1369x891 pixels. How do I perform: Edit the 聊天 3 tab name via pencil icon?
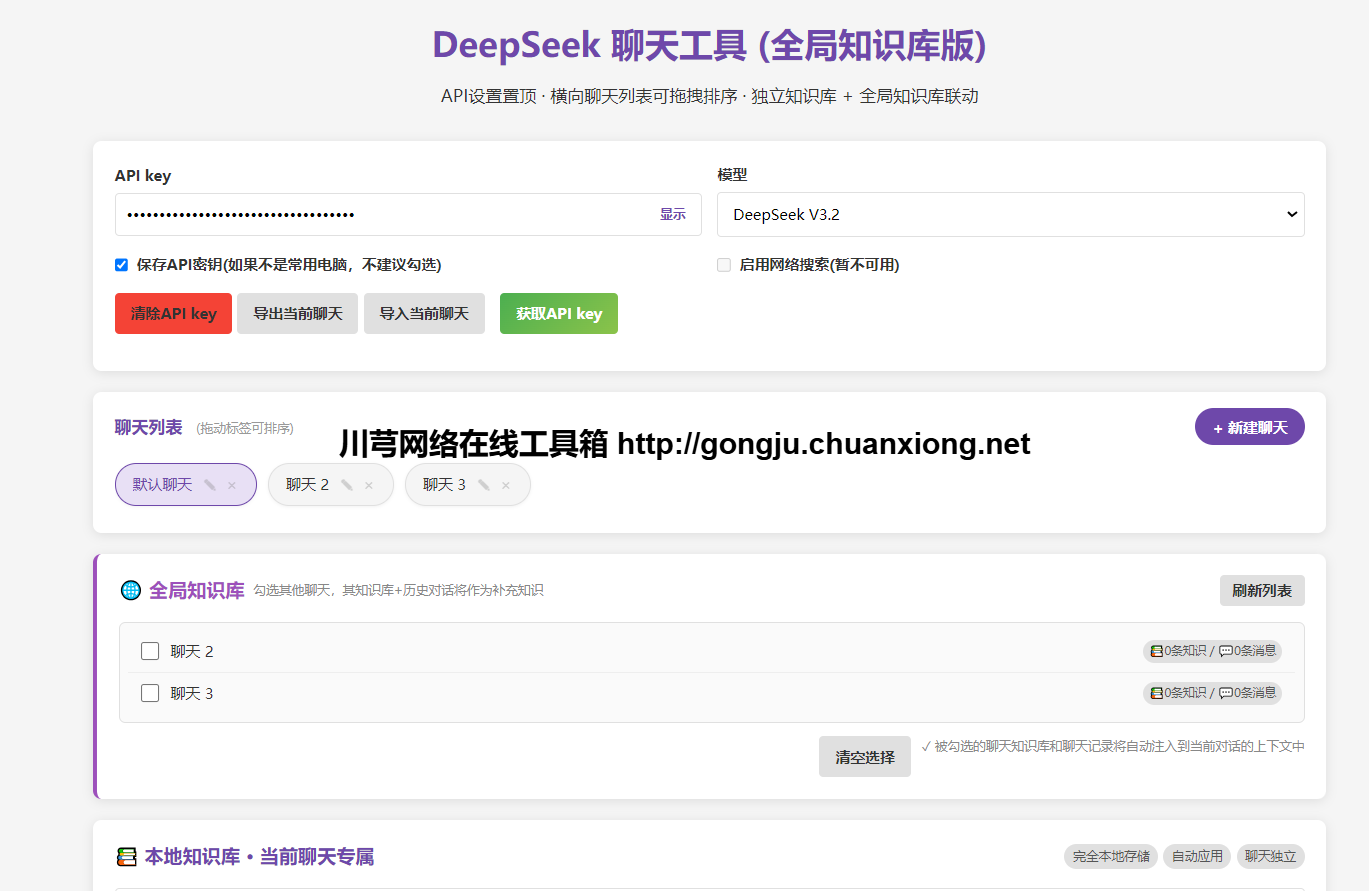[484, 485]
